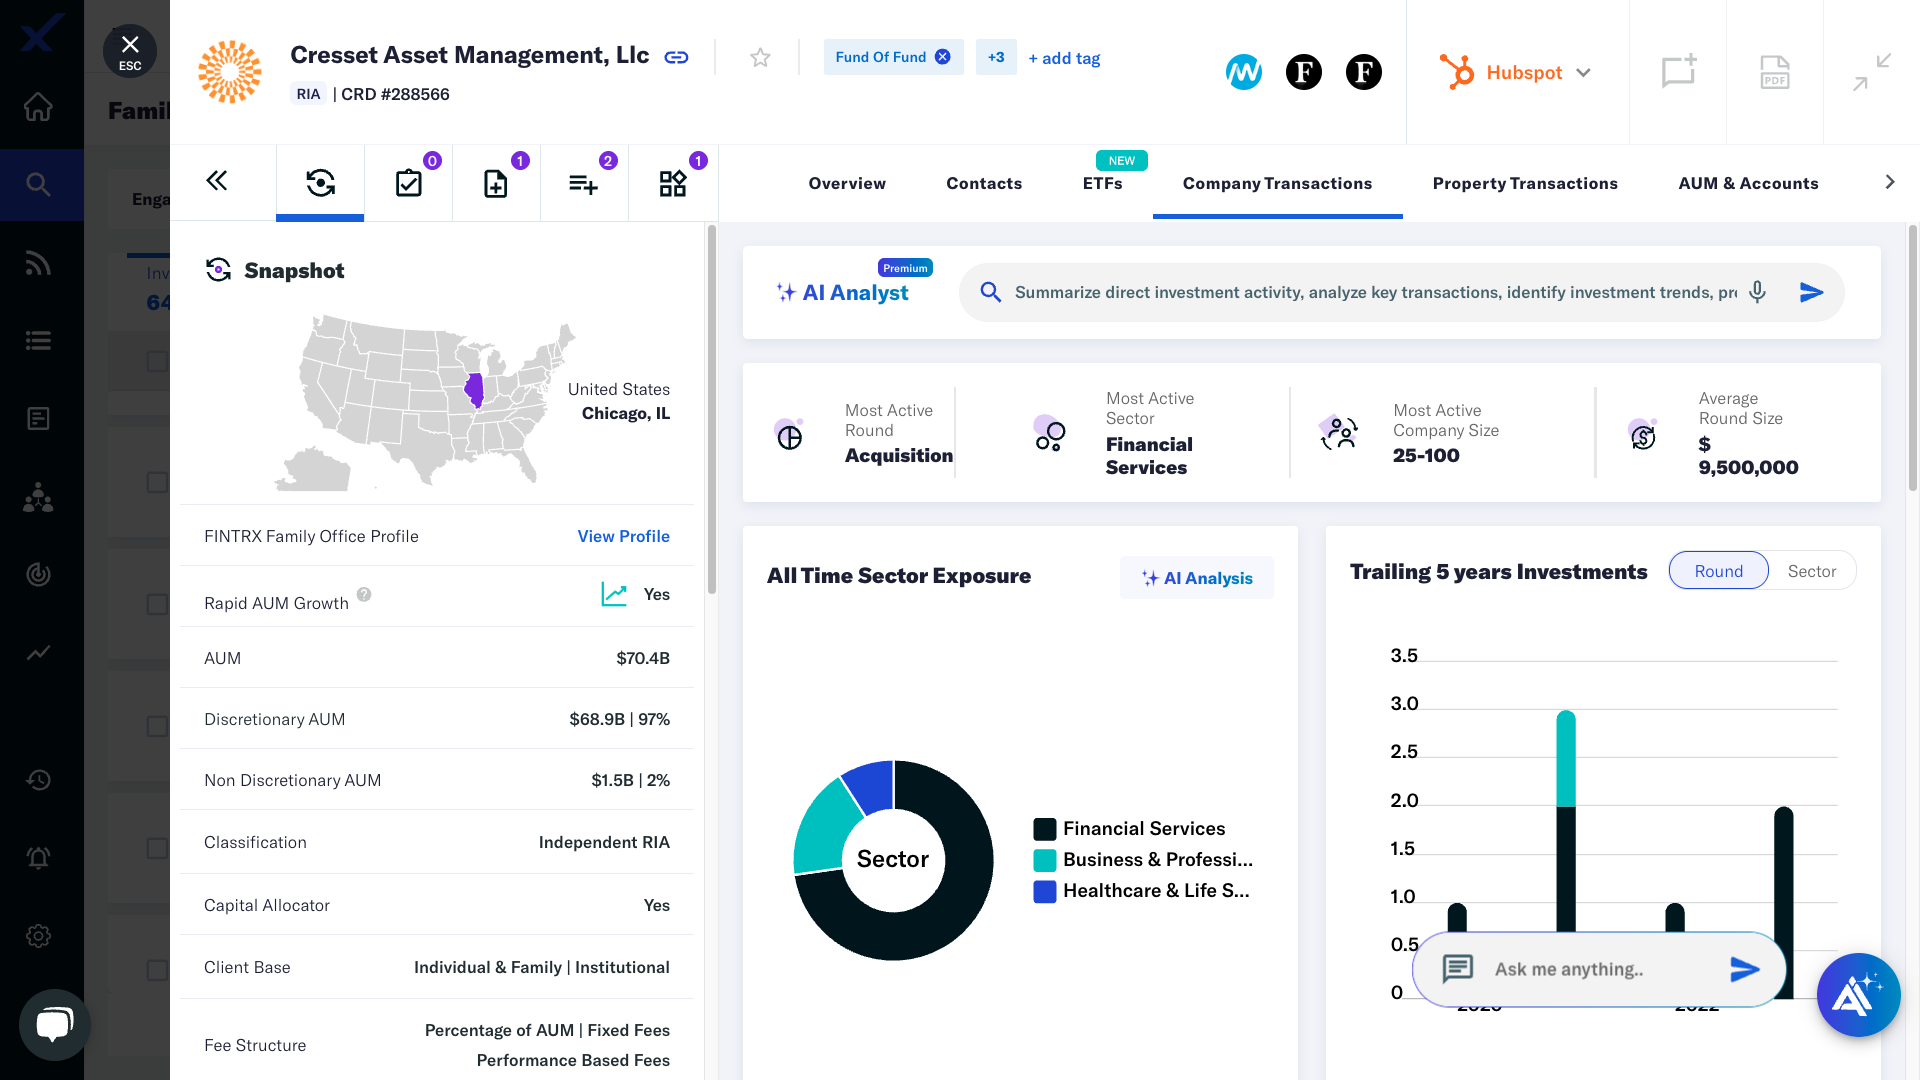Click the Cresset sunburst logo
1920x1080 pixels.
230,72
